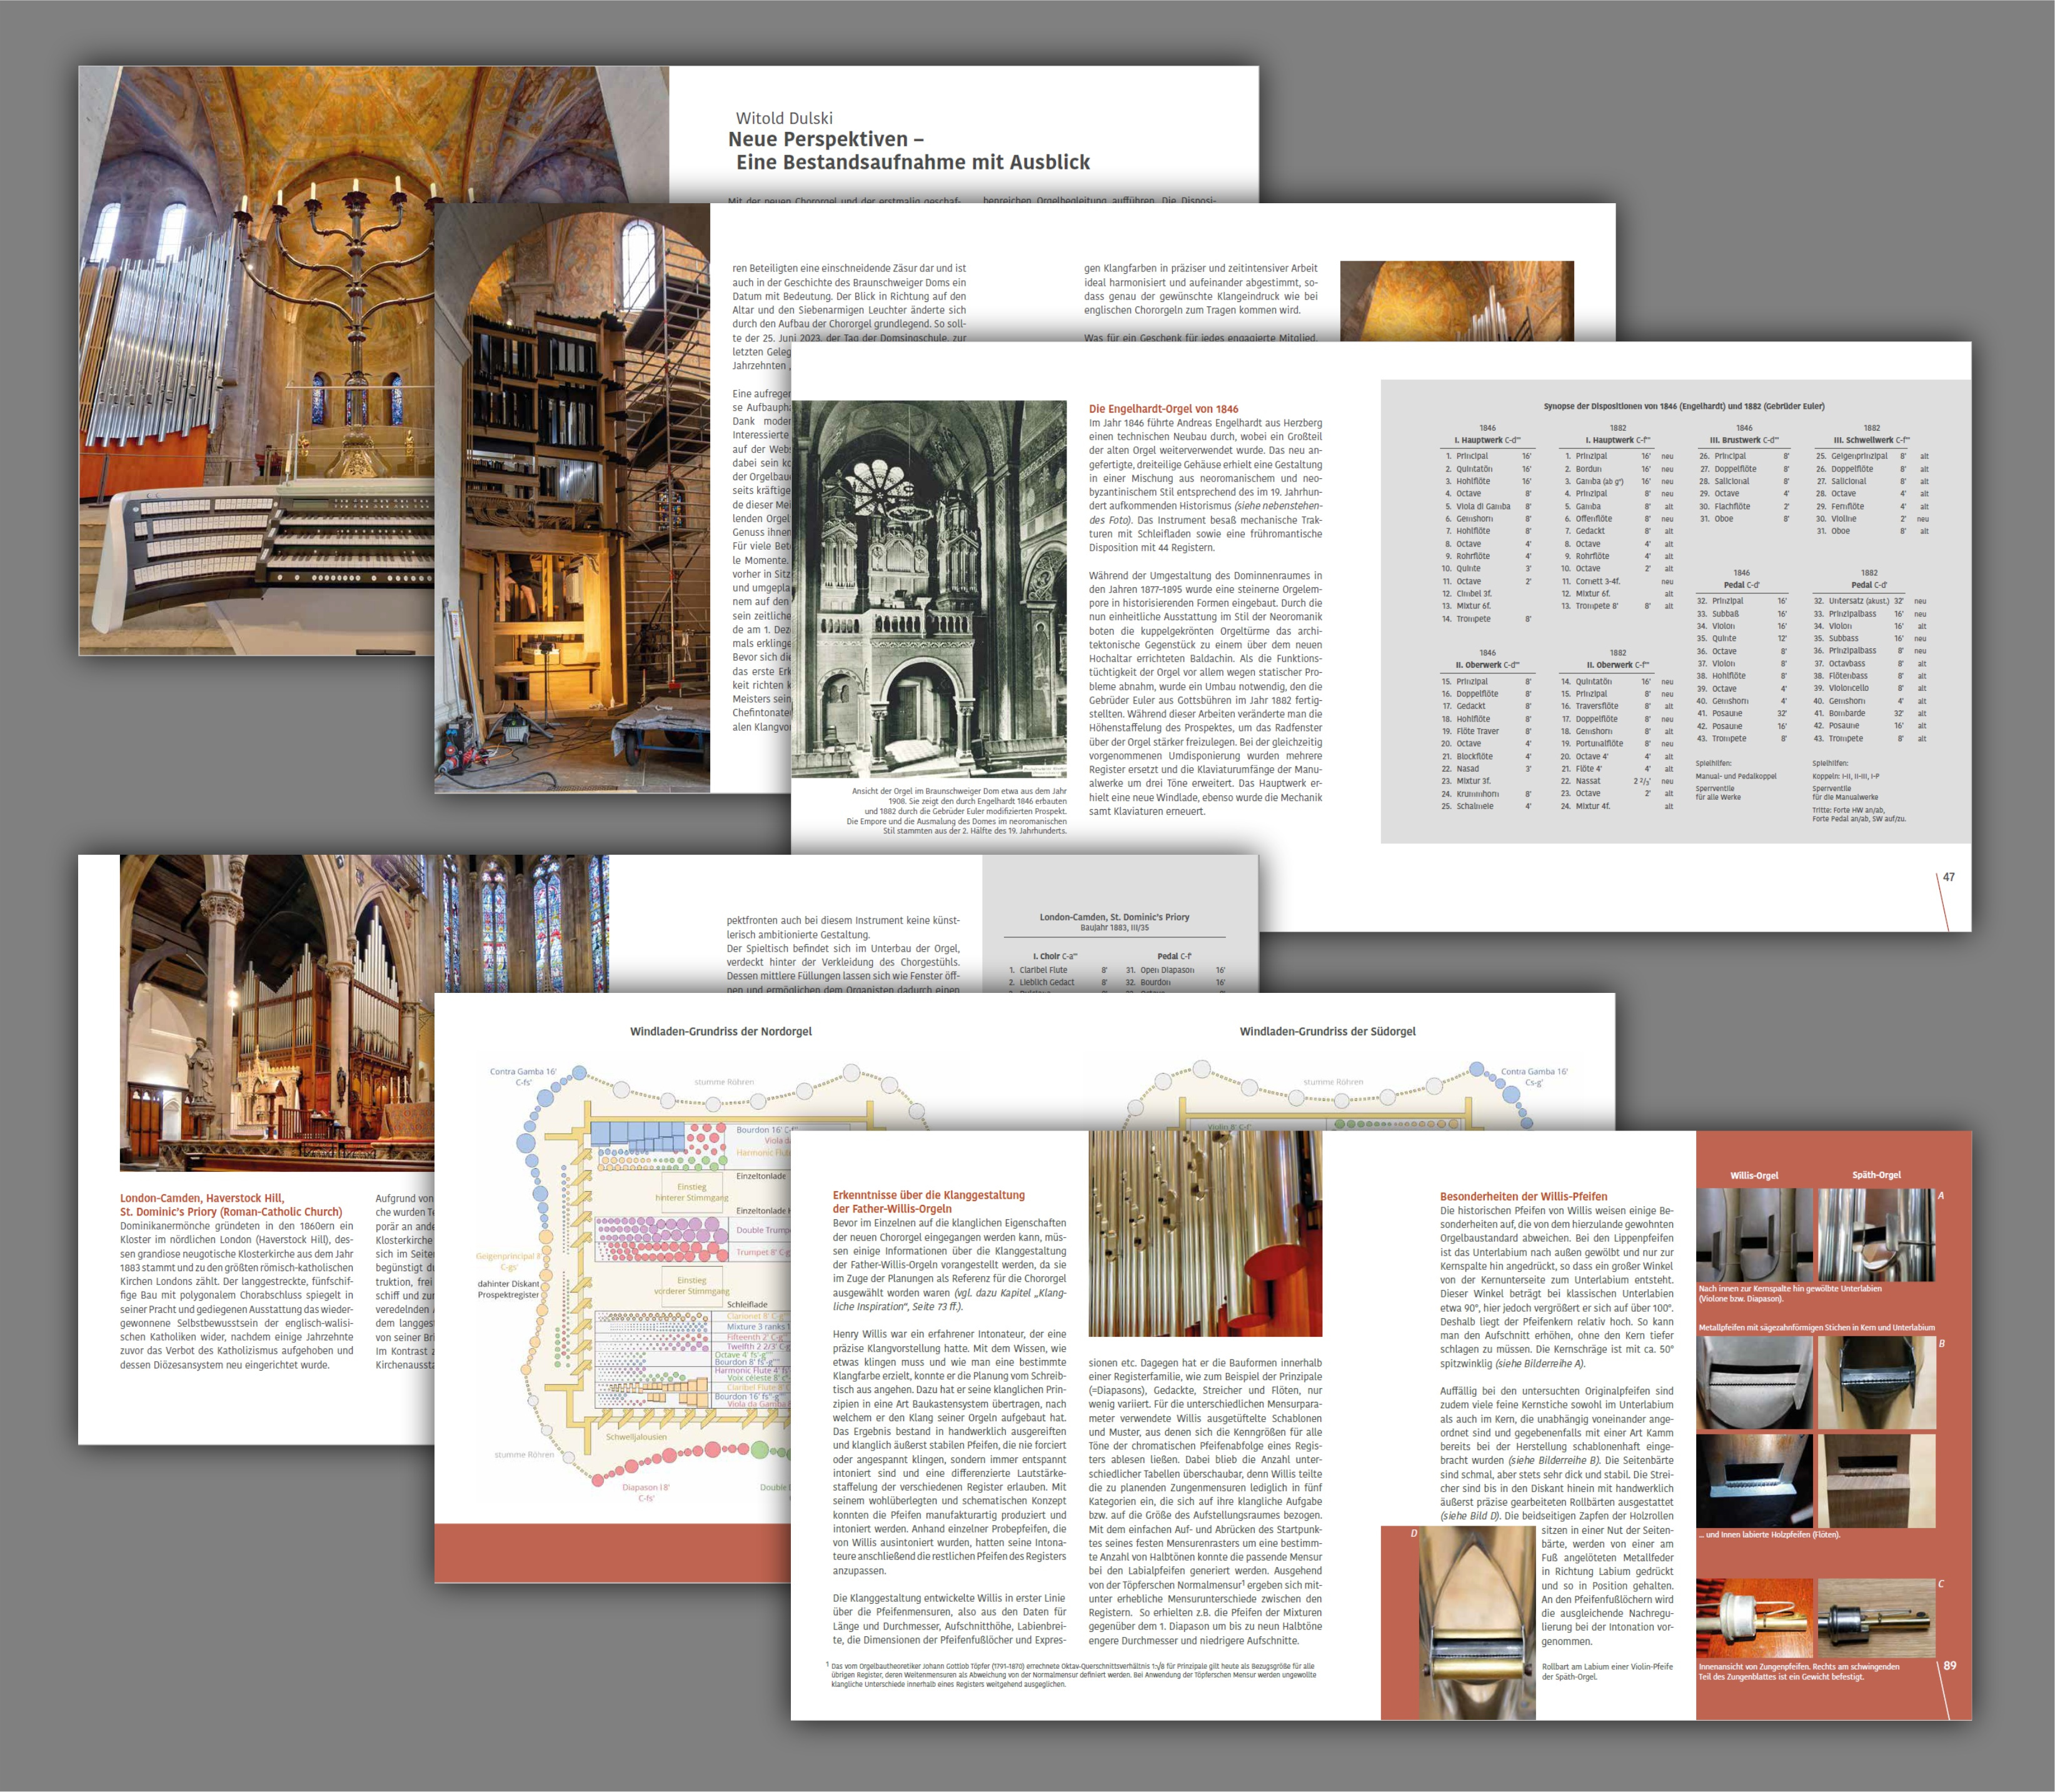Open the close-up photo of metal organ pipes

[1205, 1233]
